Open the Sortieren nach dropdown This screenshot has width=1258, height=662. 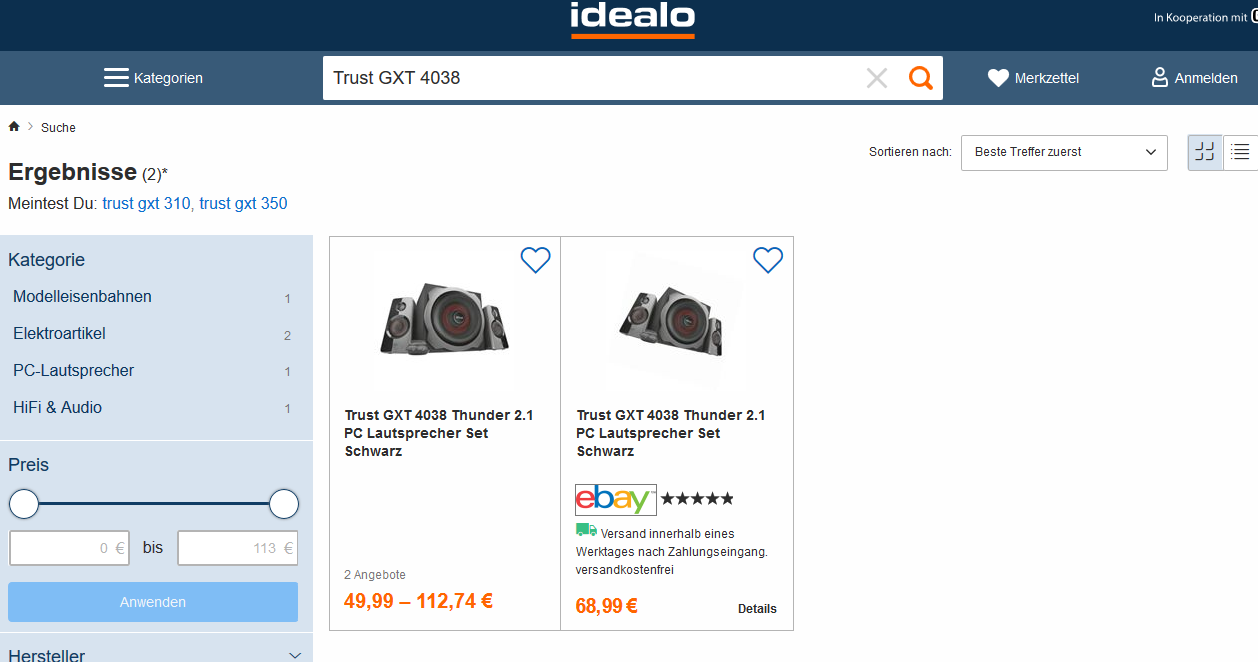click(x=1064, y=153)
